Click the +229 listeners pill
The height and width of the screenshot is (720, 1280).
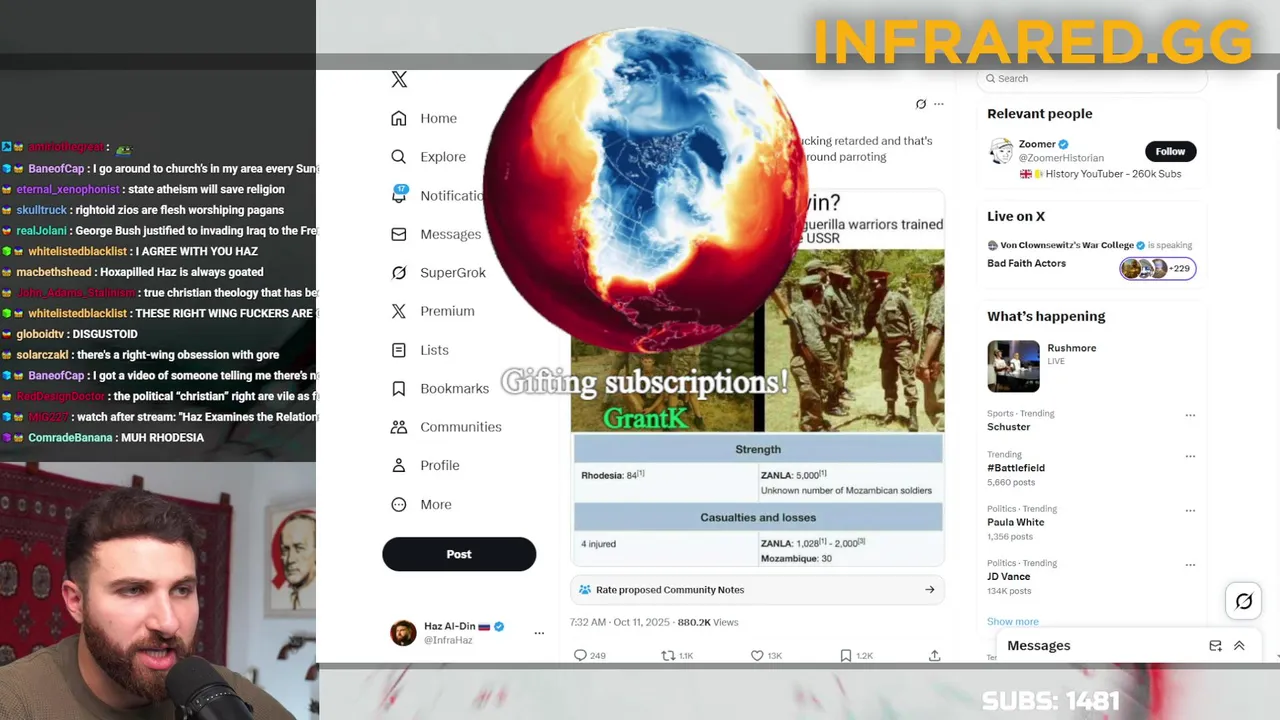(x=1158, y=268)
